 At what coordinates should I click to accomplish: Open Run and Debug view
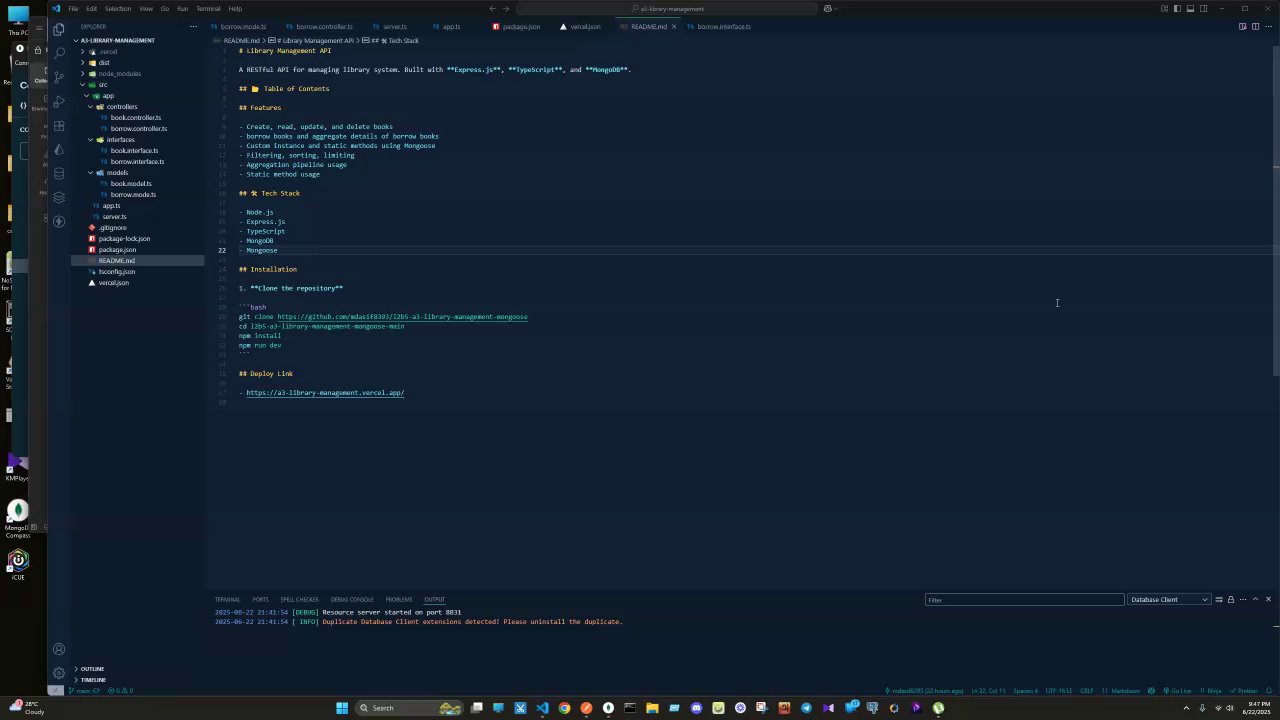(x=59, y=101)
